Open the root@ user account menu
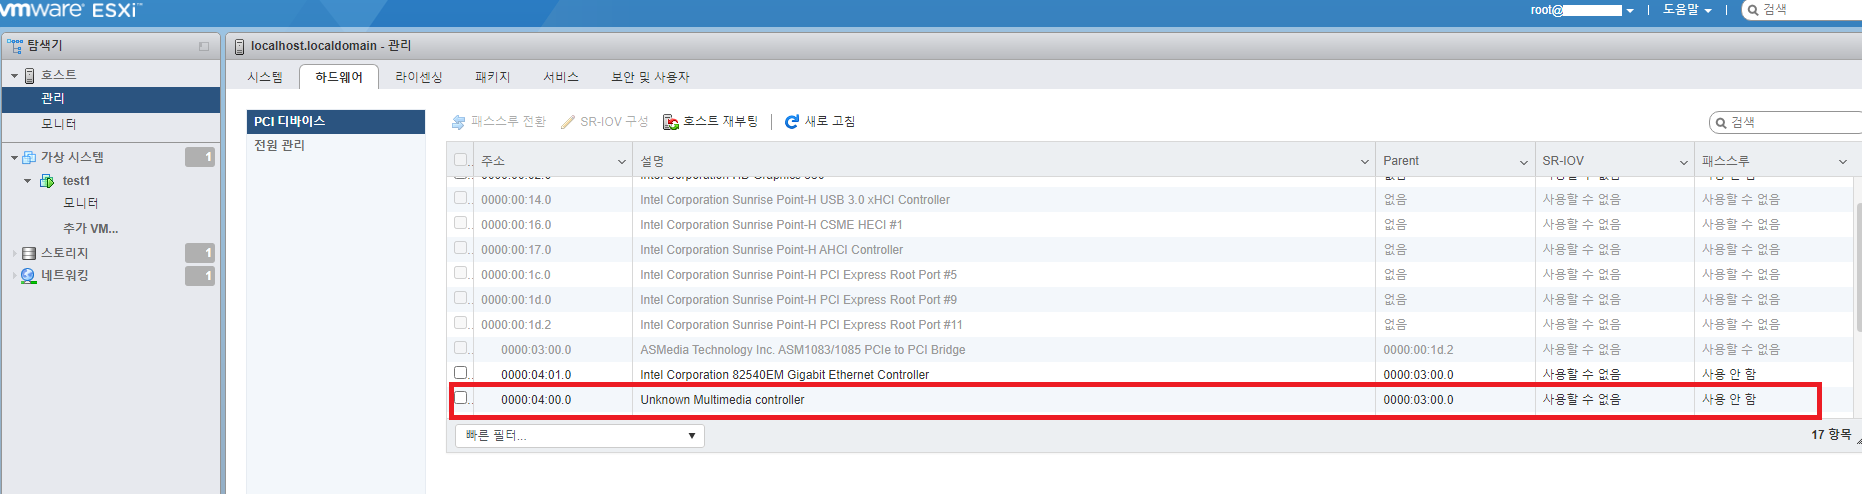The width and height of the screenshot is (1862, 495). [1582, 10]
